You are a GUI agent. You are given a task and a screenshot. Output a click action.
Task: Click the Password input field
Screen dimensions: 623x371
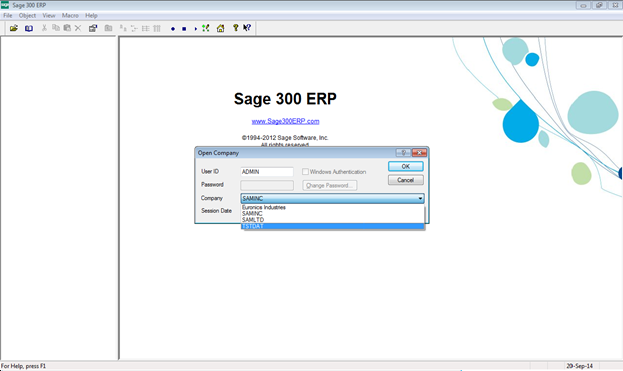coord(267,185)
